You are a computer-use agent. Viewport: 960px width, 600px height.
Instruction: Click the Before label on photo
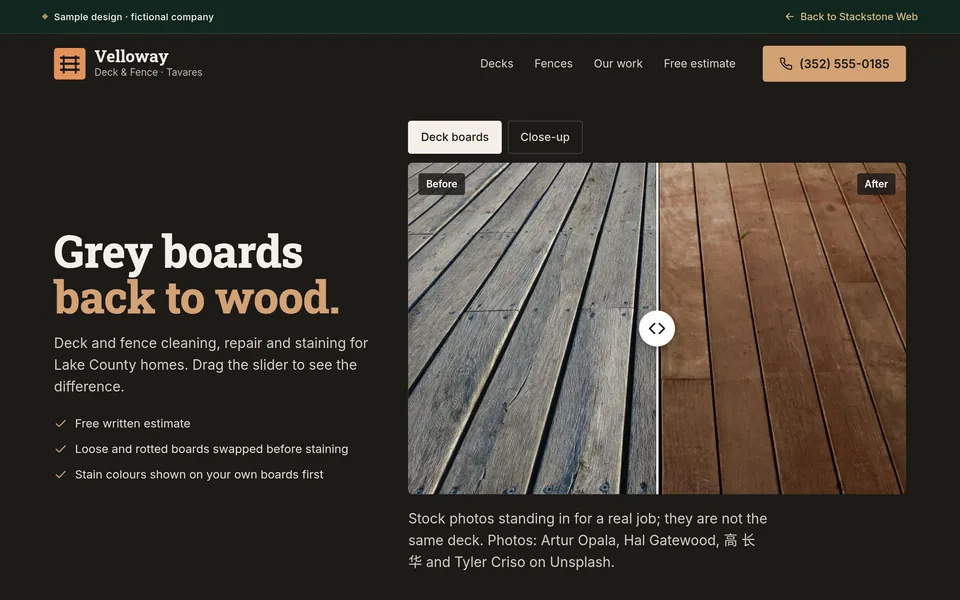pyautogui.click(x=441, y=184)
